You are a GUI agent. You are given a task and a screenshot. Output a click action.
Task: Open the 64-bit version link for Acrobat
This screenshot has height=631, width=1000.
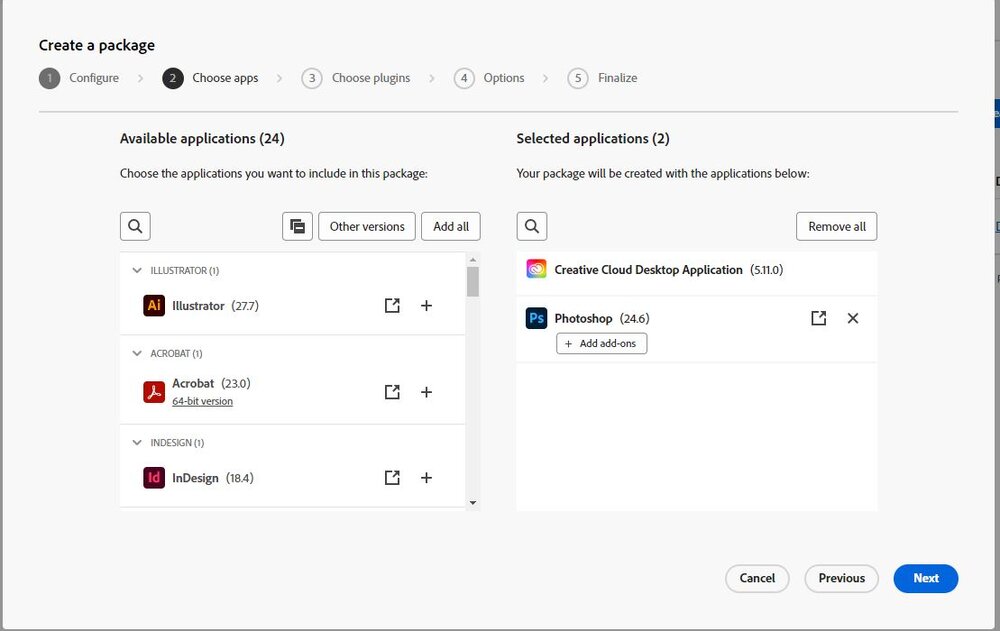(202, 401)
